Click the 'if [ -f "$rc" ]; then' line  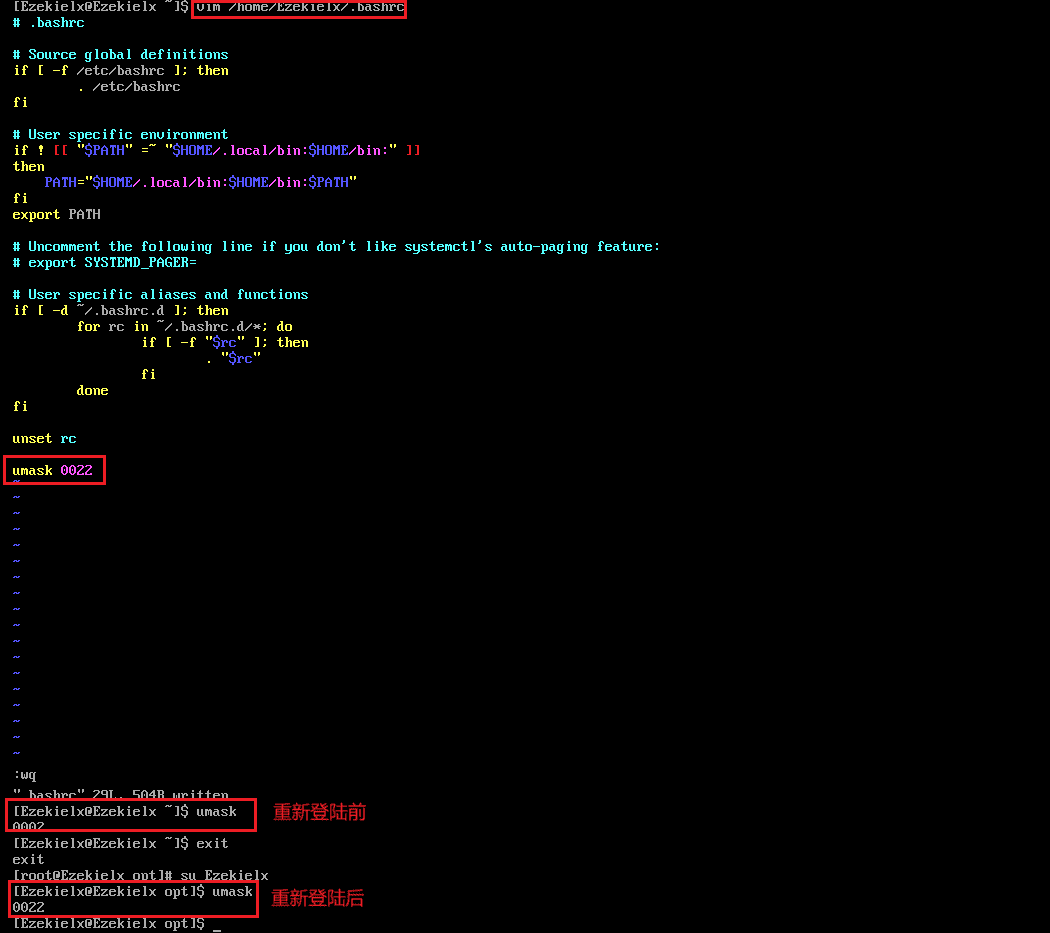click(225, 343)
